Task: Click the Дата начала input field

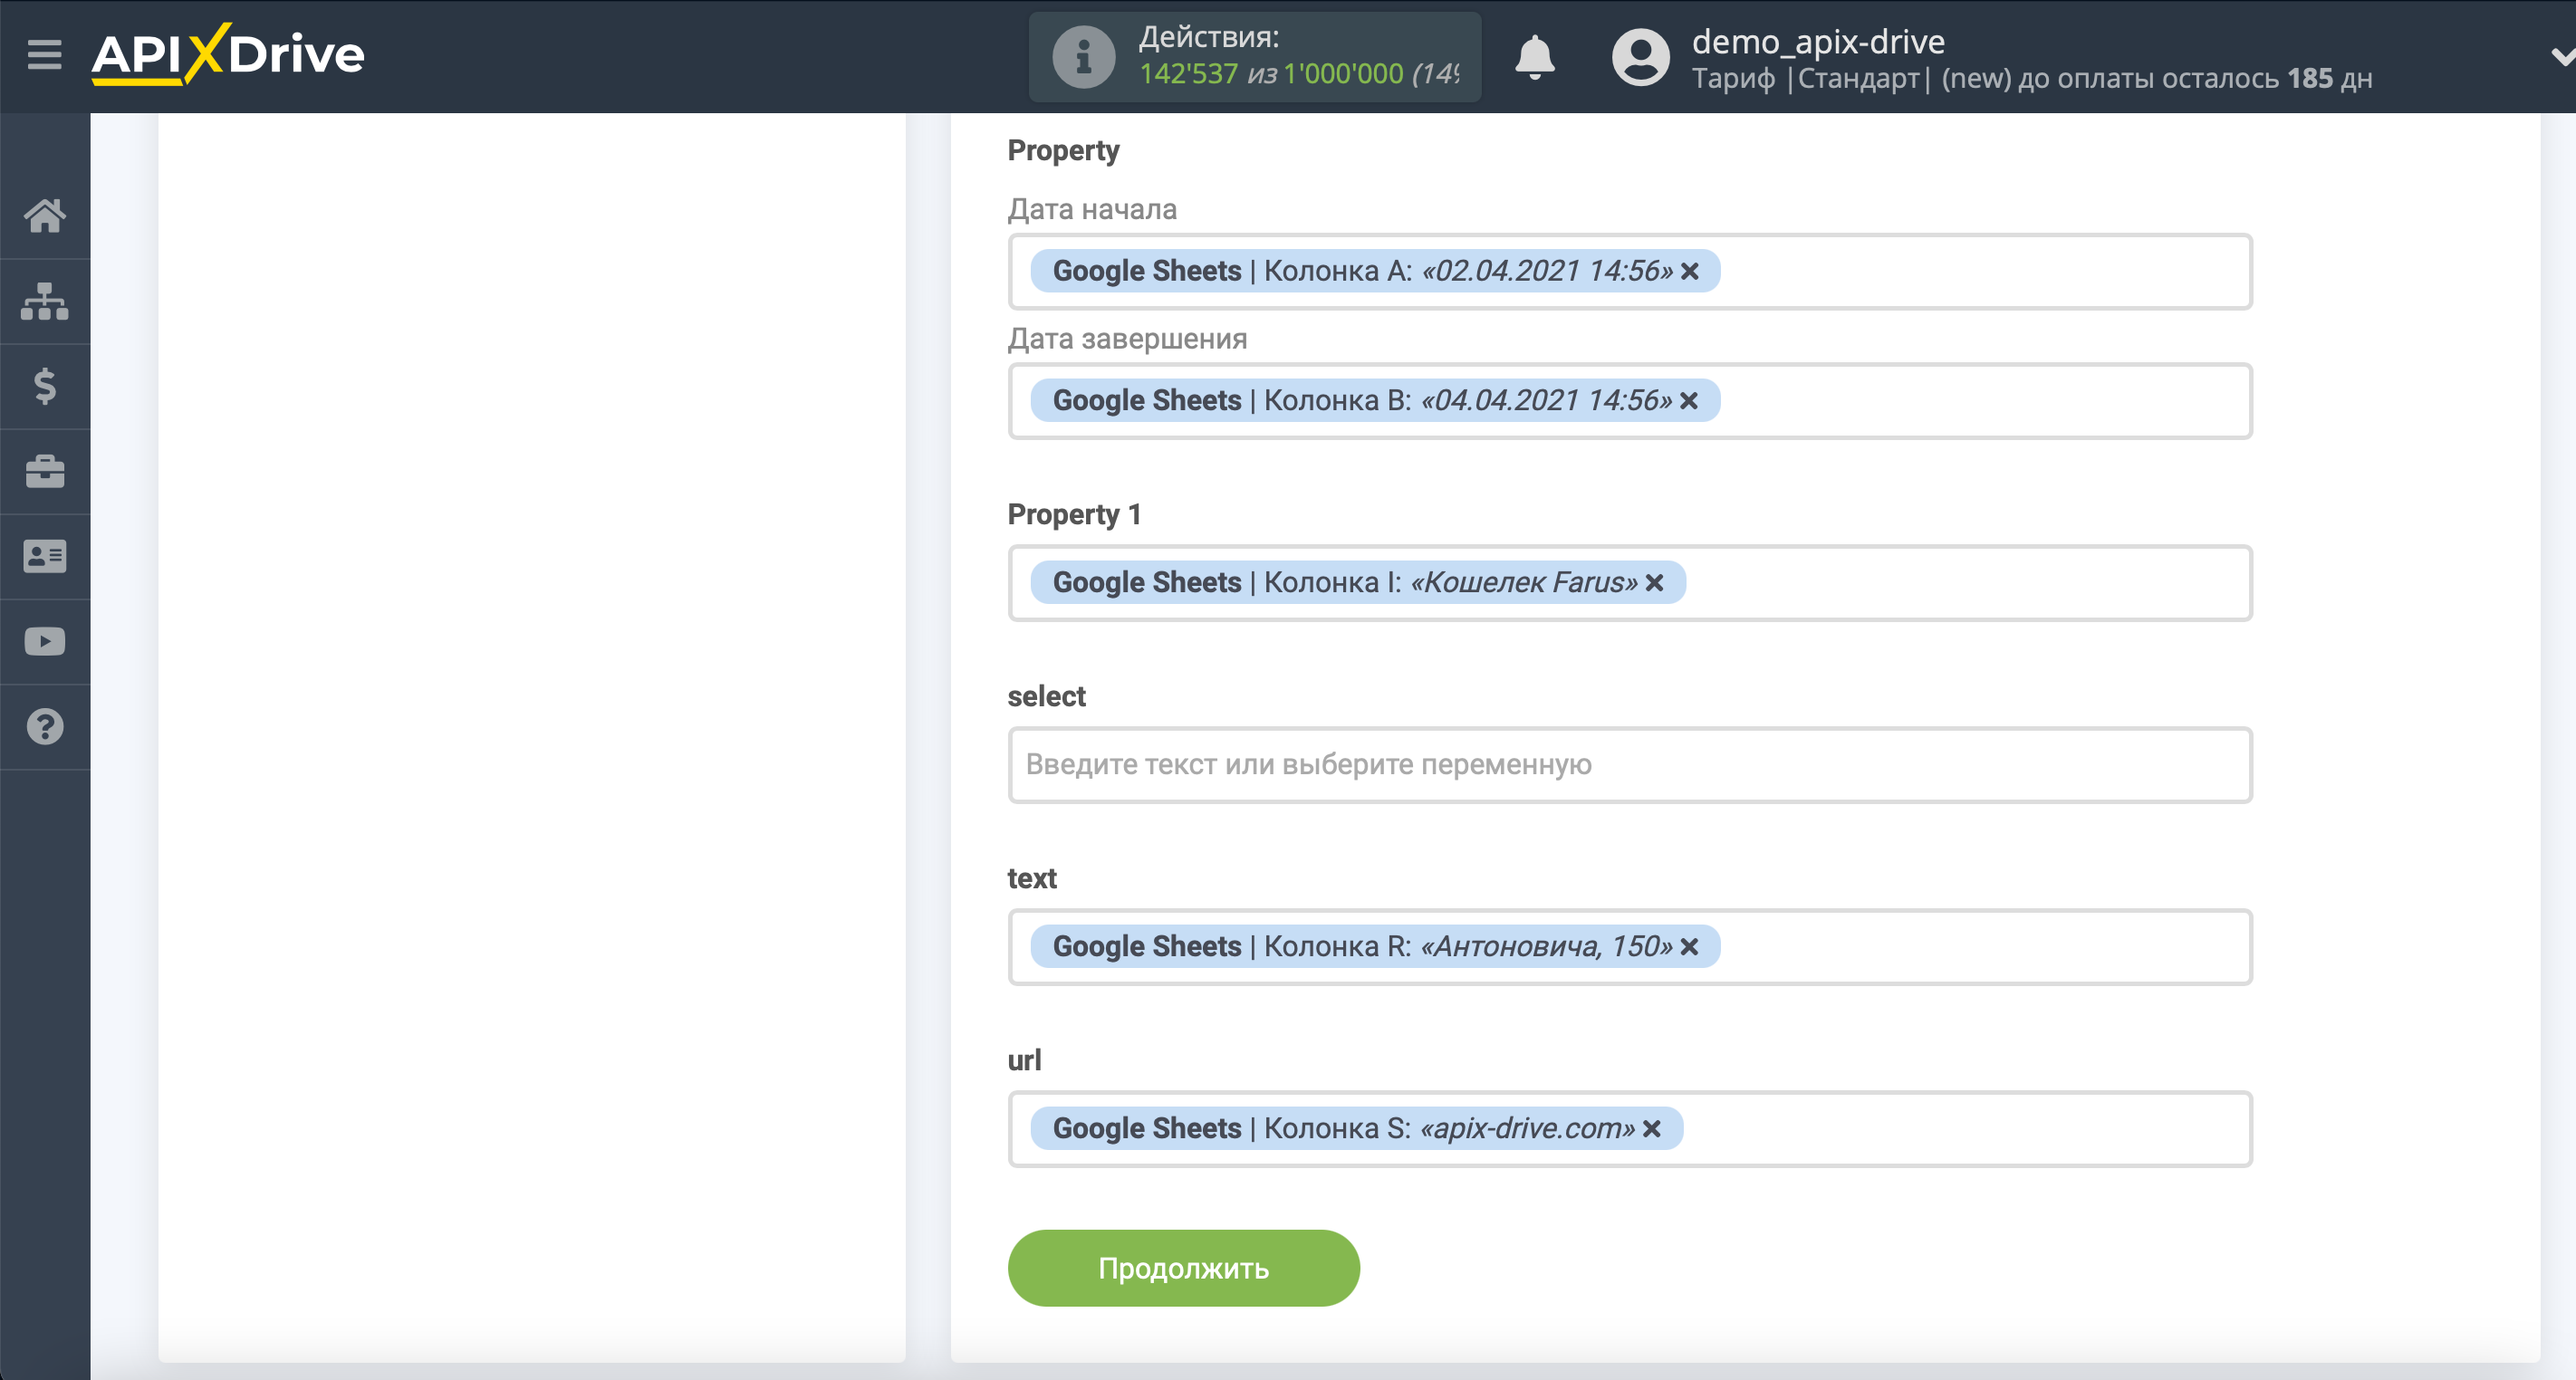Action: point(1630,271)
